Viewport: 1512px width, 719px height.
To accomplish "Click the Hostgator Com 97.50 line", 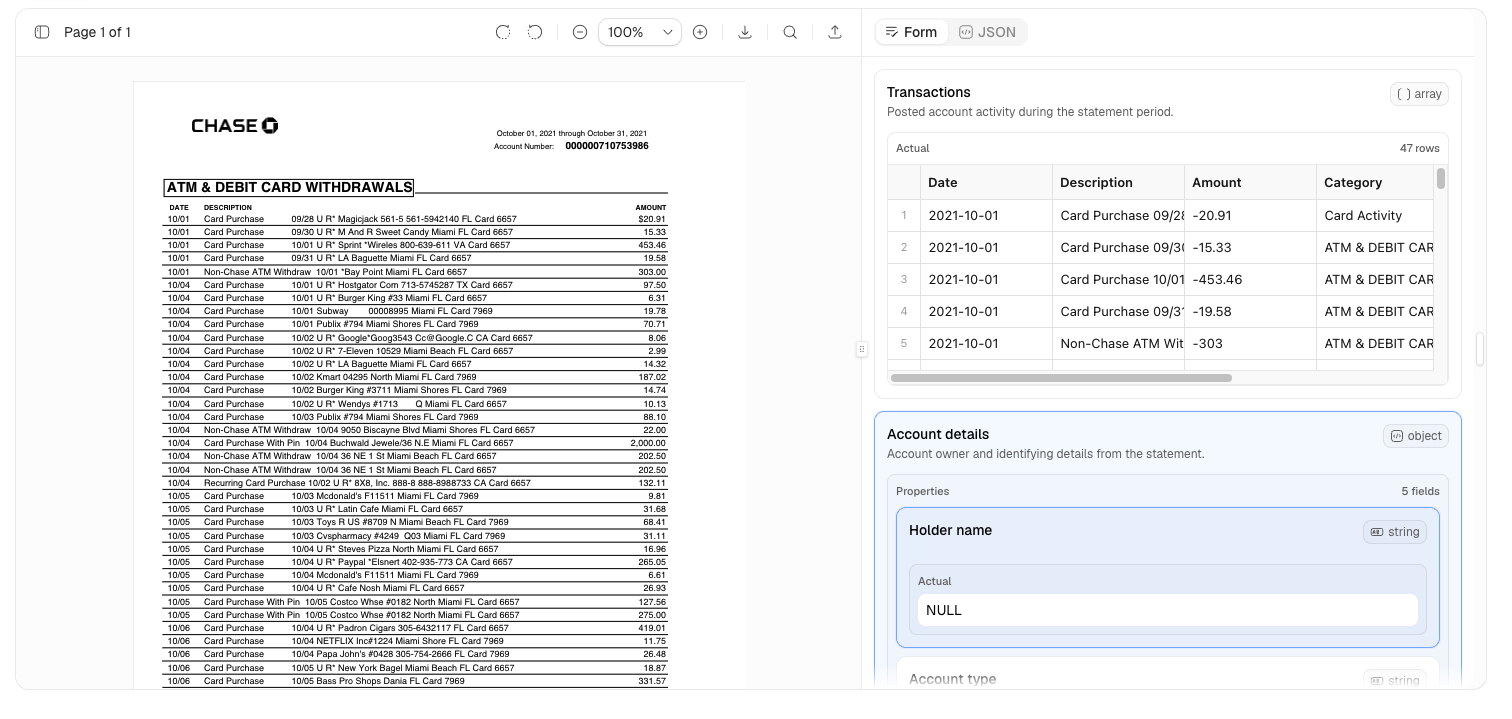I will 416,285.
